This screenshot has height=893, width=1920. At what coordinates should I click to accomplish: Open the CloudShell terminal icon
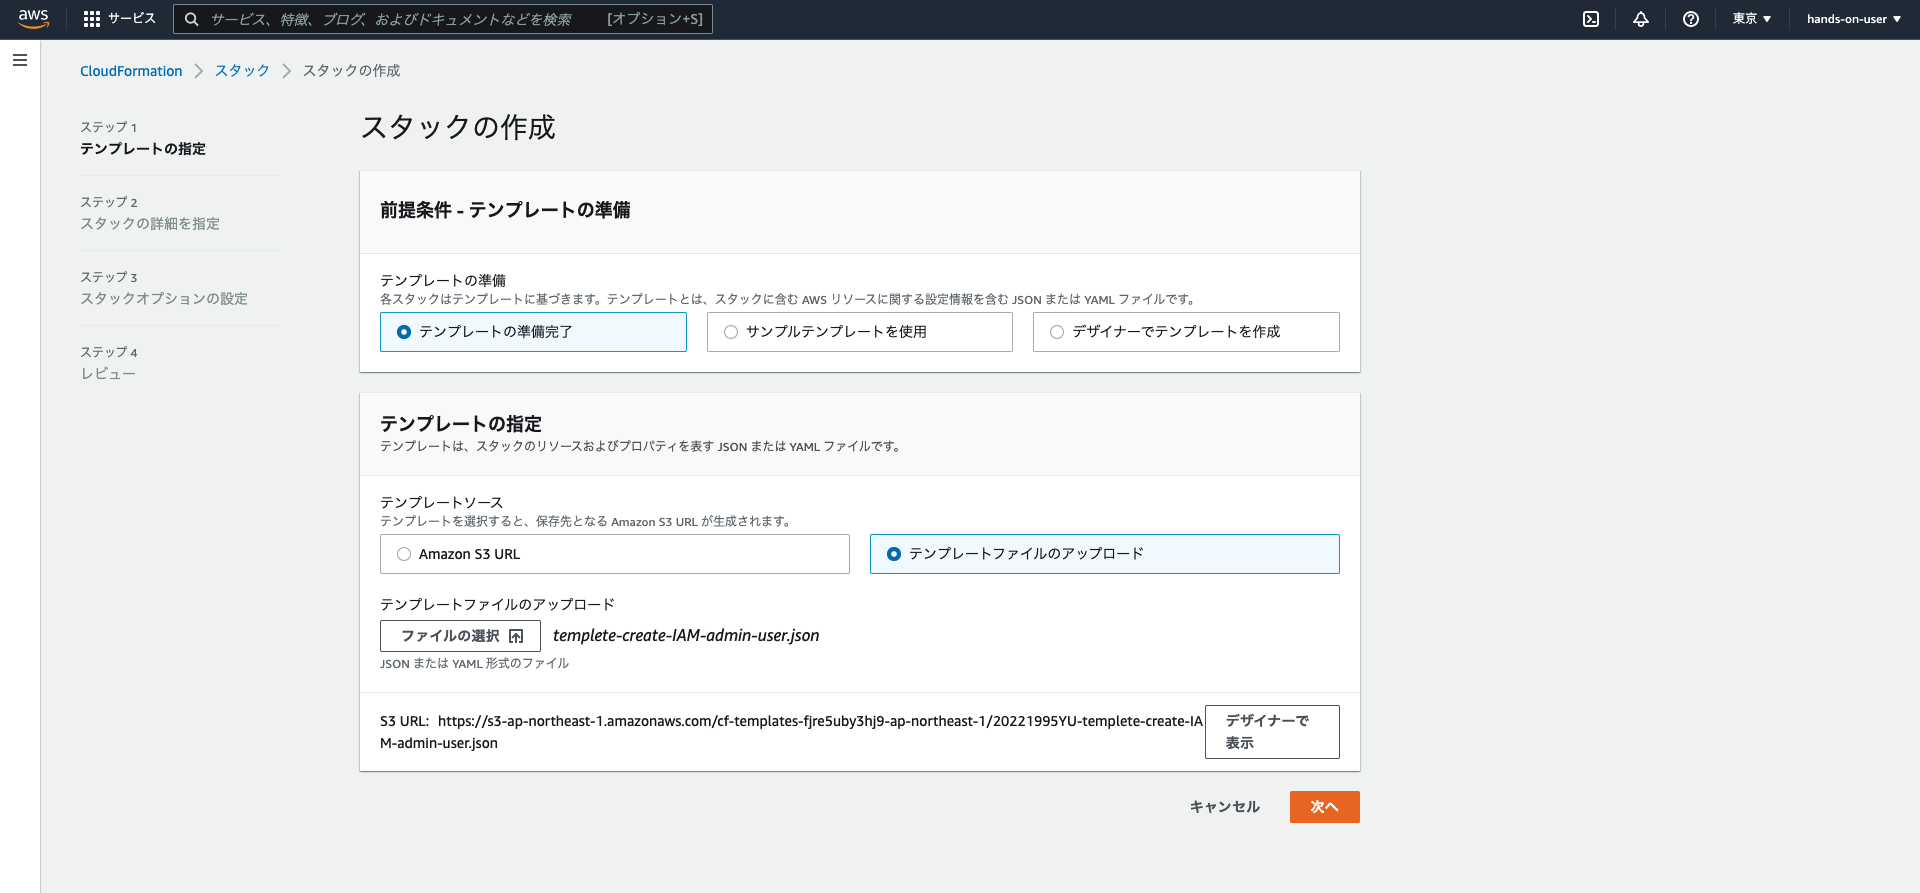pos(1591,19)
